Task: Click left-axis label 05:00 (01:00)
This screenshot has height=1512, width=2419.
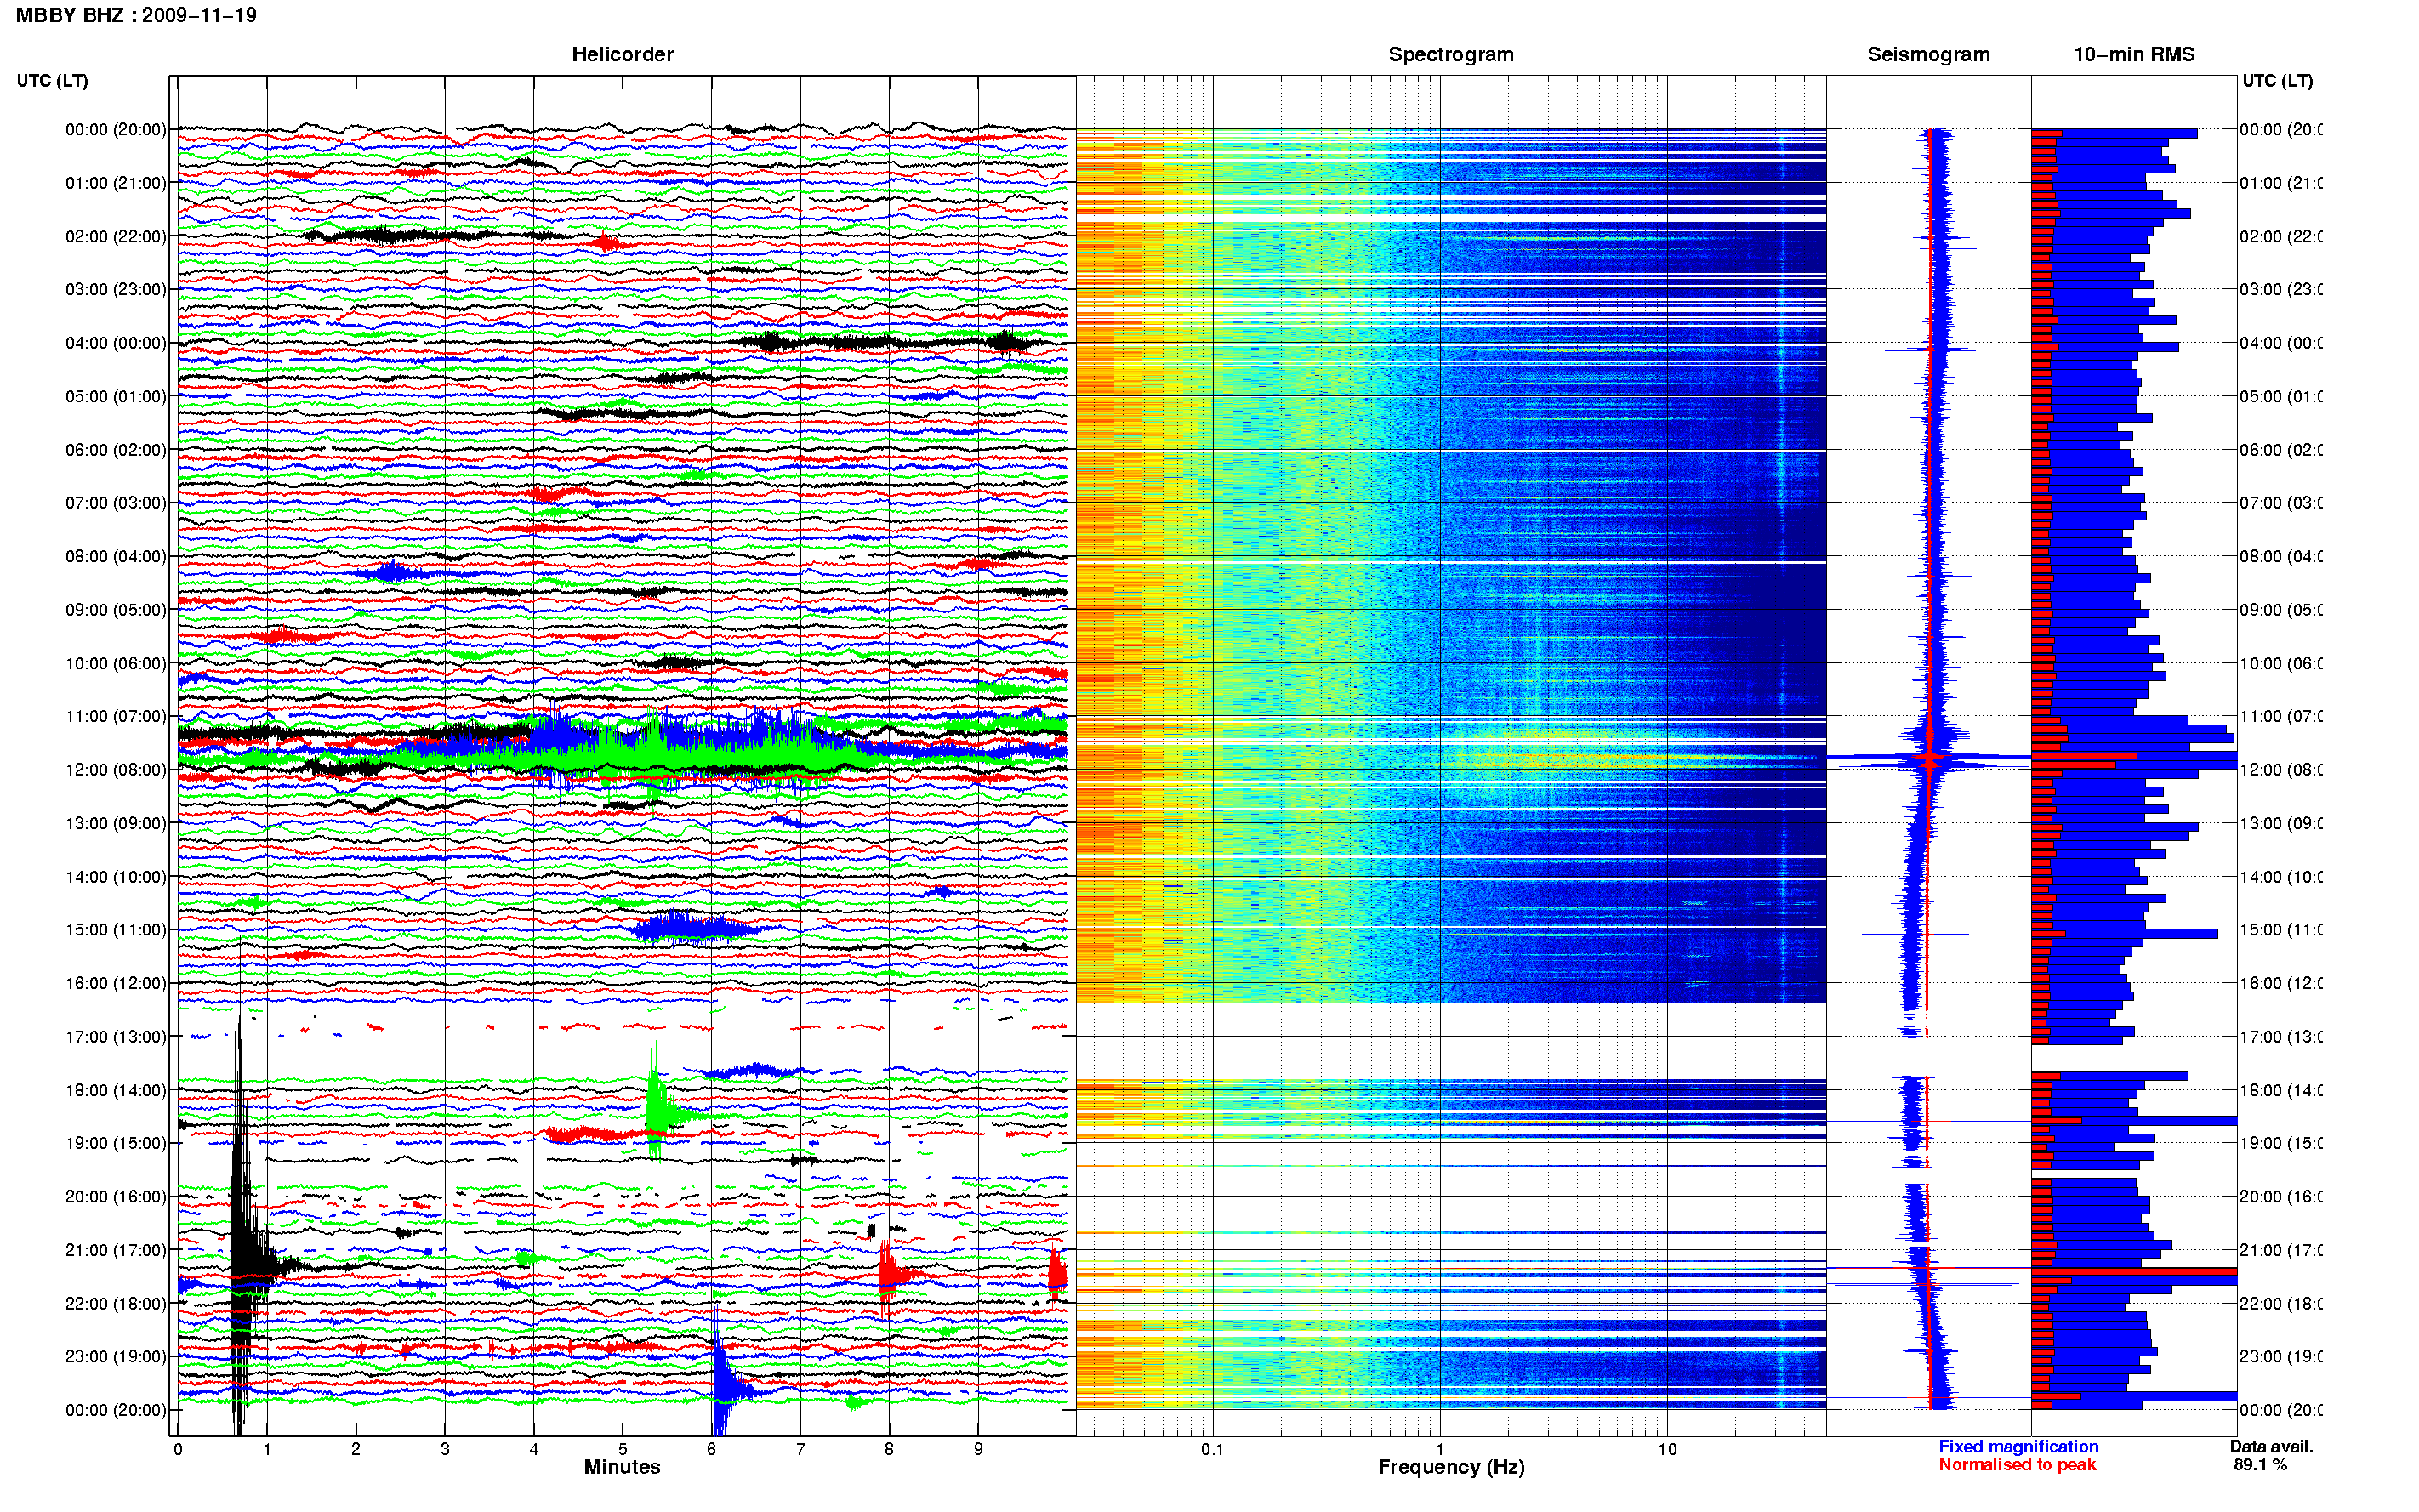Action: (116, 396)
